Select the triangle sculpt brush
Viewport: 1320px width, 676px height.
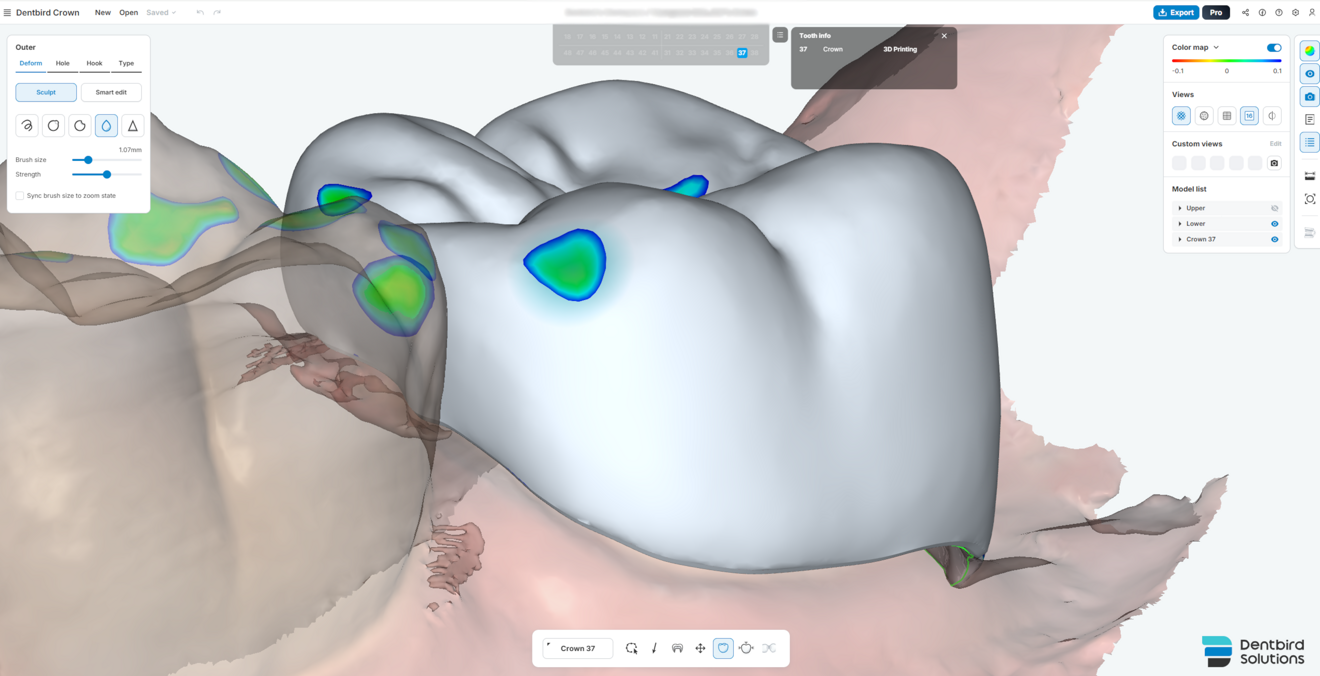(x=132, y=125)
